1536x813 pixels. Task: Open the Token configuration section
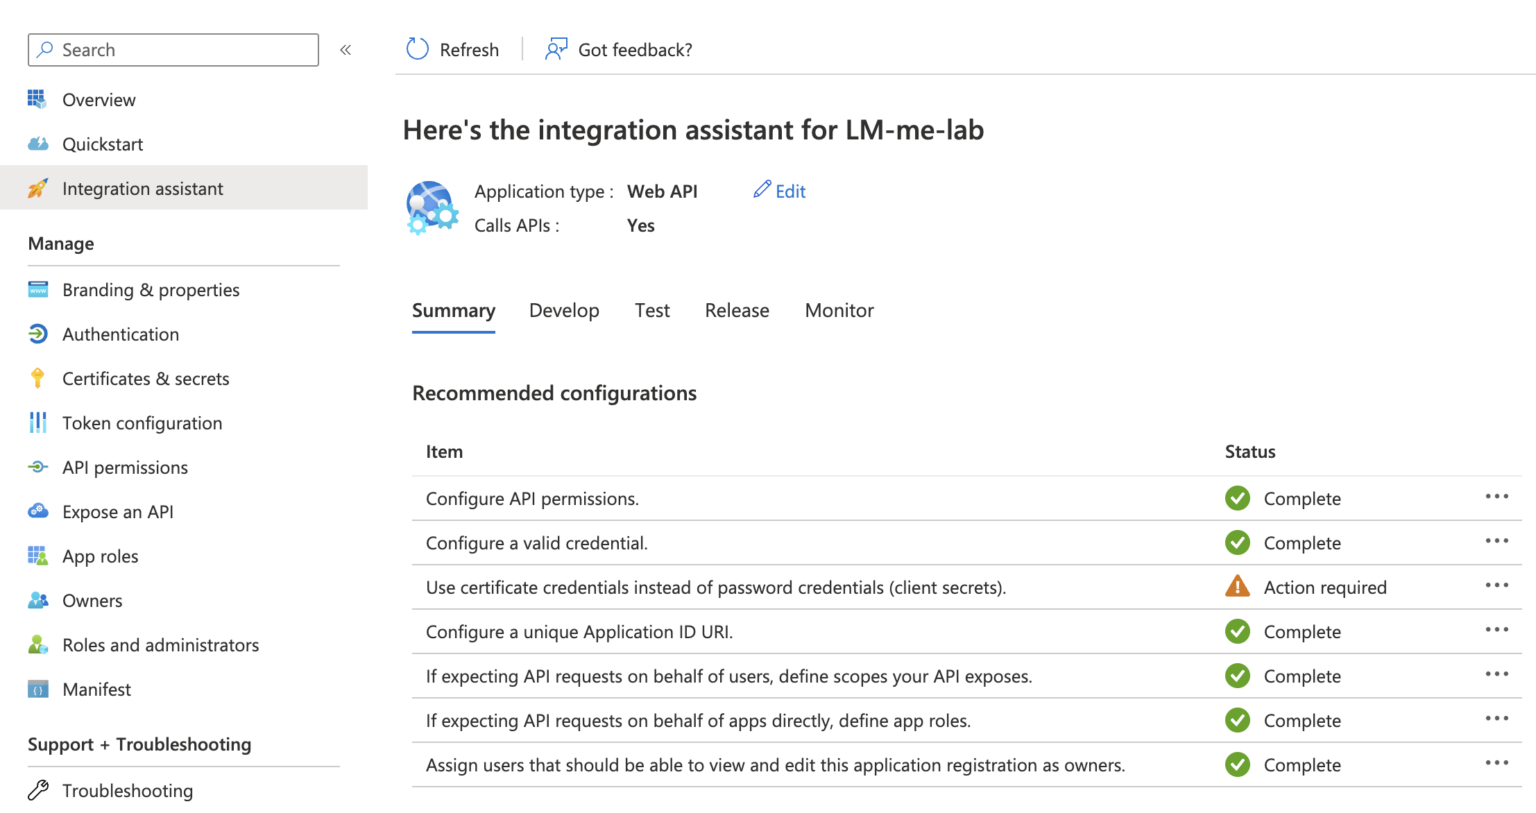pyautogui.click(x=142, y=423)
